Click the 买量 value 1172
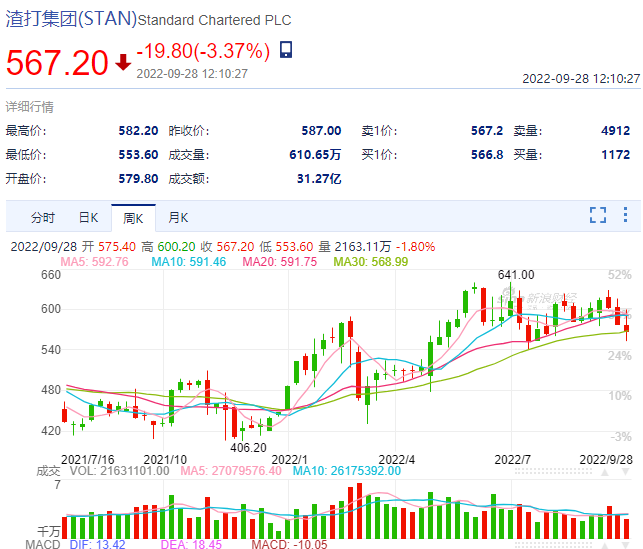The image size is (643, 549). [616, 155]
